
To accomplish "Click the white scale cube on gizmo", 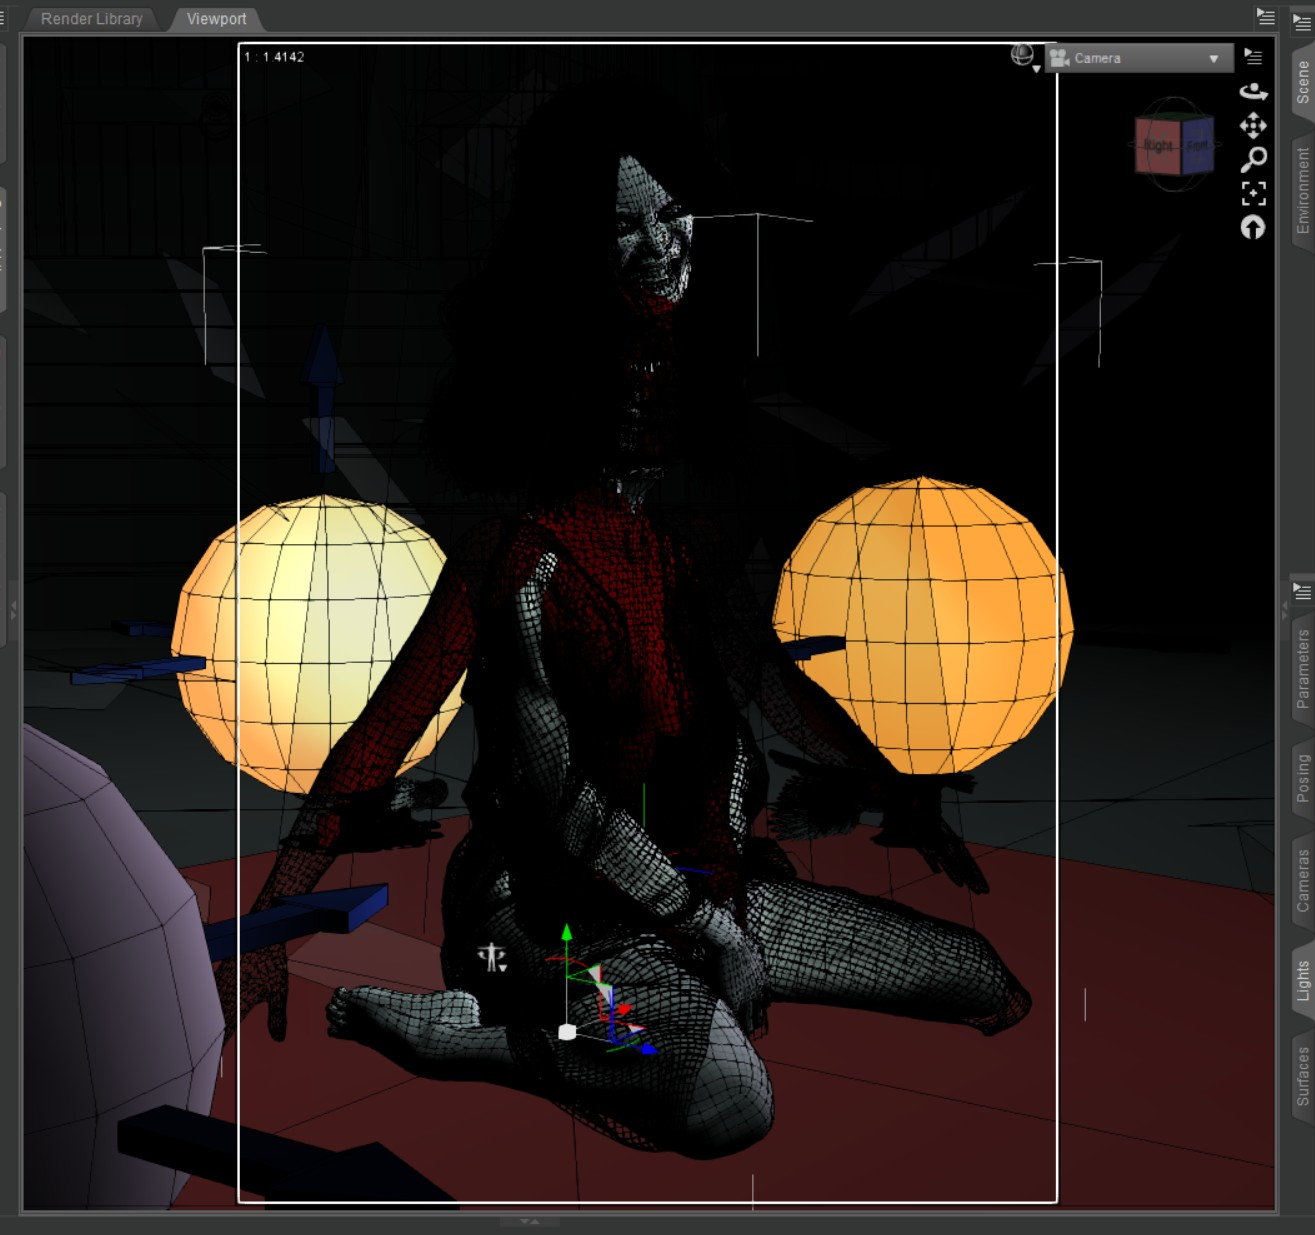I will [x=567, y=1032].
